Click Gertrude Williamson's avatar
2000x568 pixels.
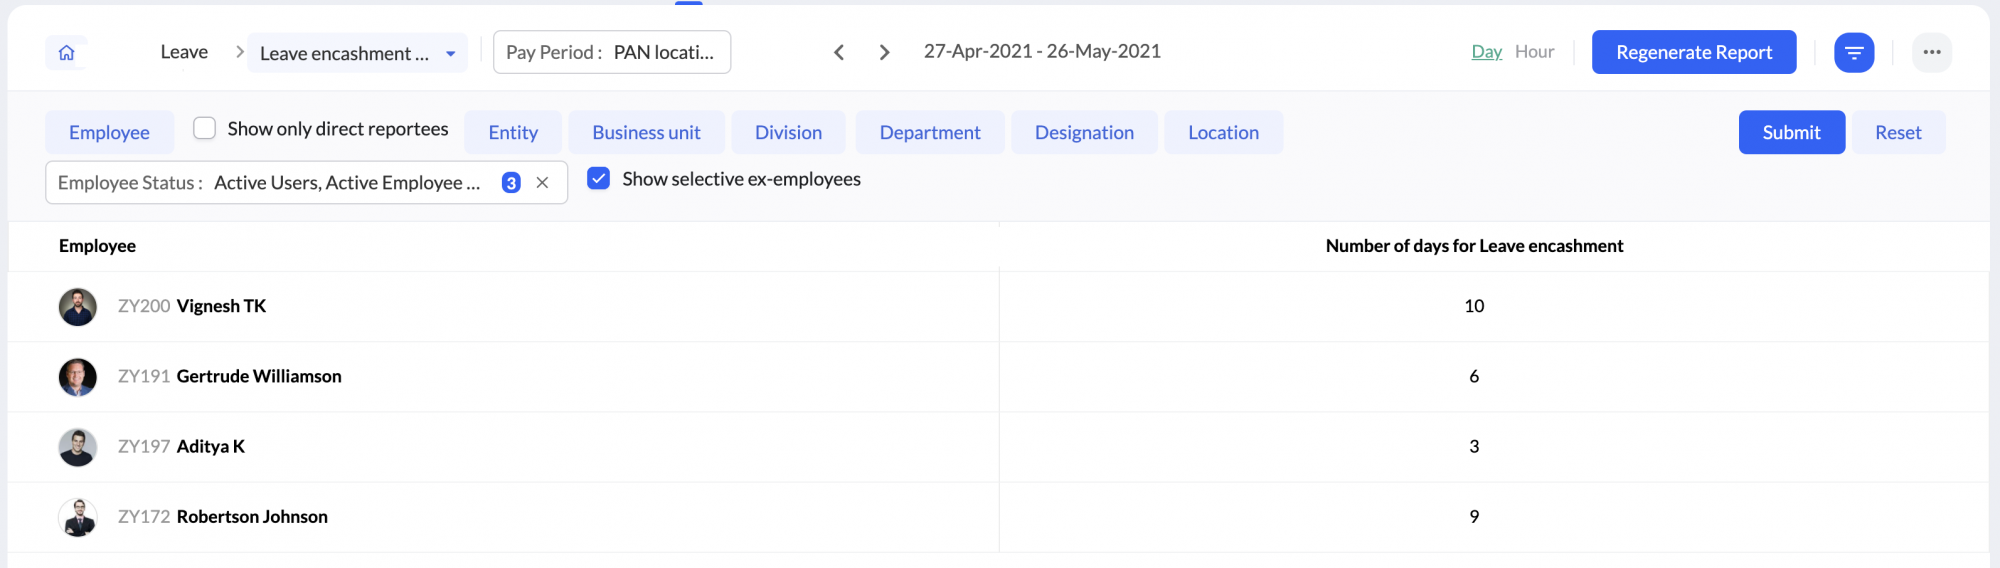click(78, 377)
